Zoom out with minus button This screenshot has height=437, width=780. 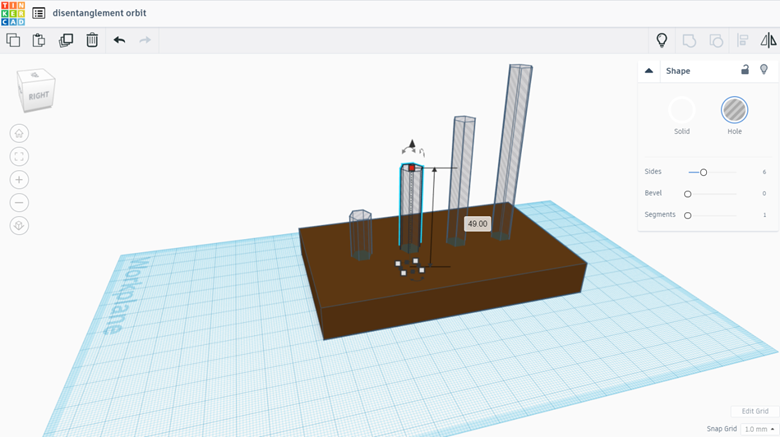click(19, 203)
